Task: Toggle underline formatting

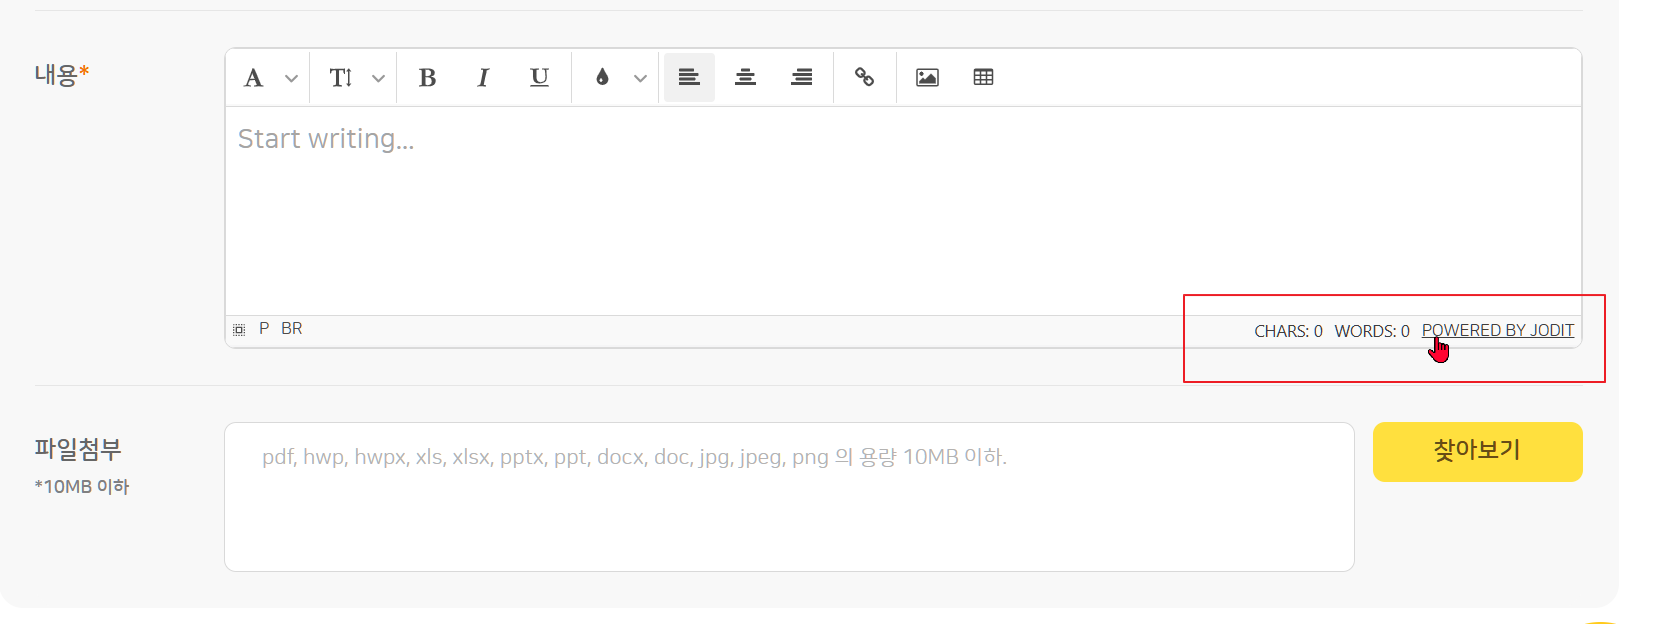Action: coord(539,78)
